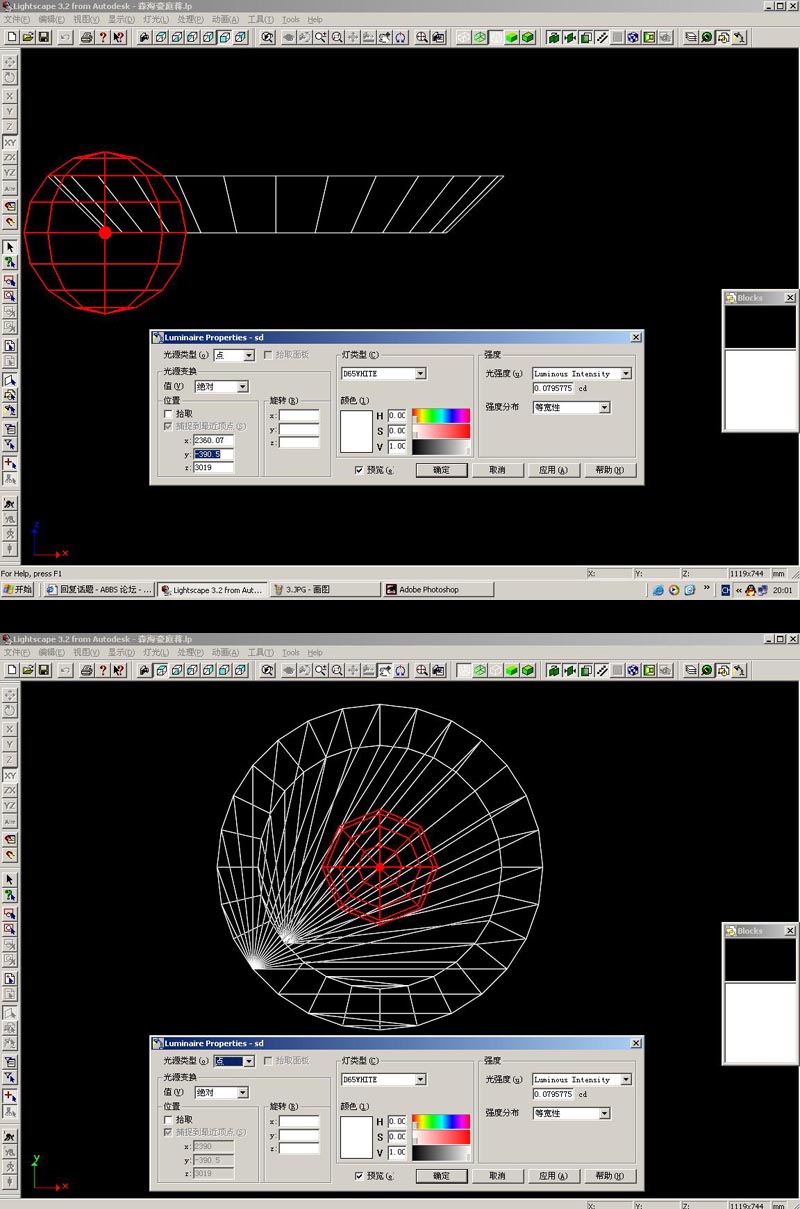Click the 应用 button in the lower dialog
Viewport: 800px width, 1209px height.
tap(553, 1176)
